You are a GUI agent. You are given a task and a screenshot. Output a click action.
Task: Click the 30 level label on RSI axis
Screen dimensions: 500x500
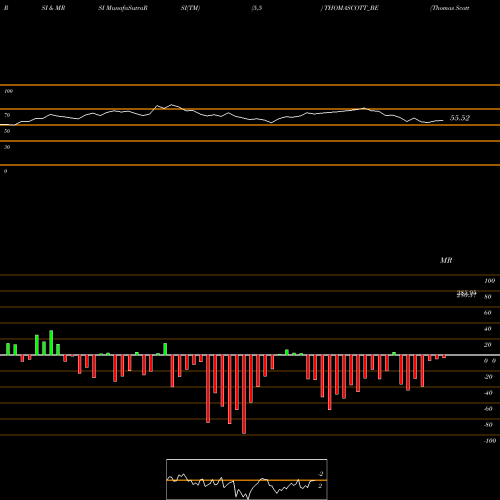pyautogui.click(x=7, y=147)
